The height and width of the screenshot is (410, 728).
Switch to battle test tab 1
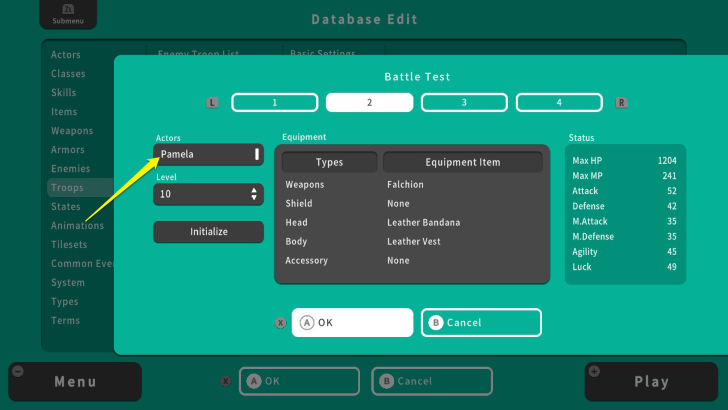tap(274, 102)
